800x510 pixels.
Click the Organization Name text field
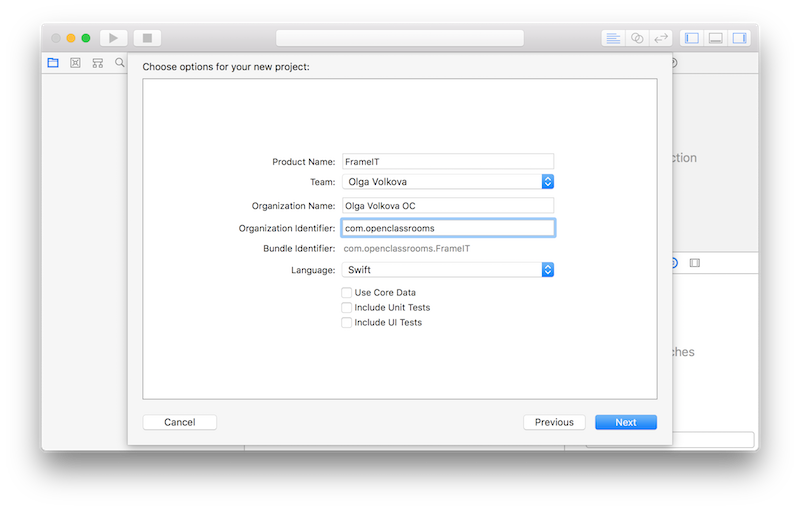(x=448, y=206)
